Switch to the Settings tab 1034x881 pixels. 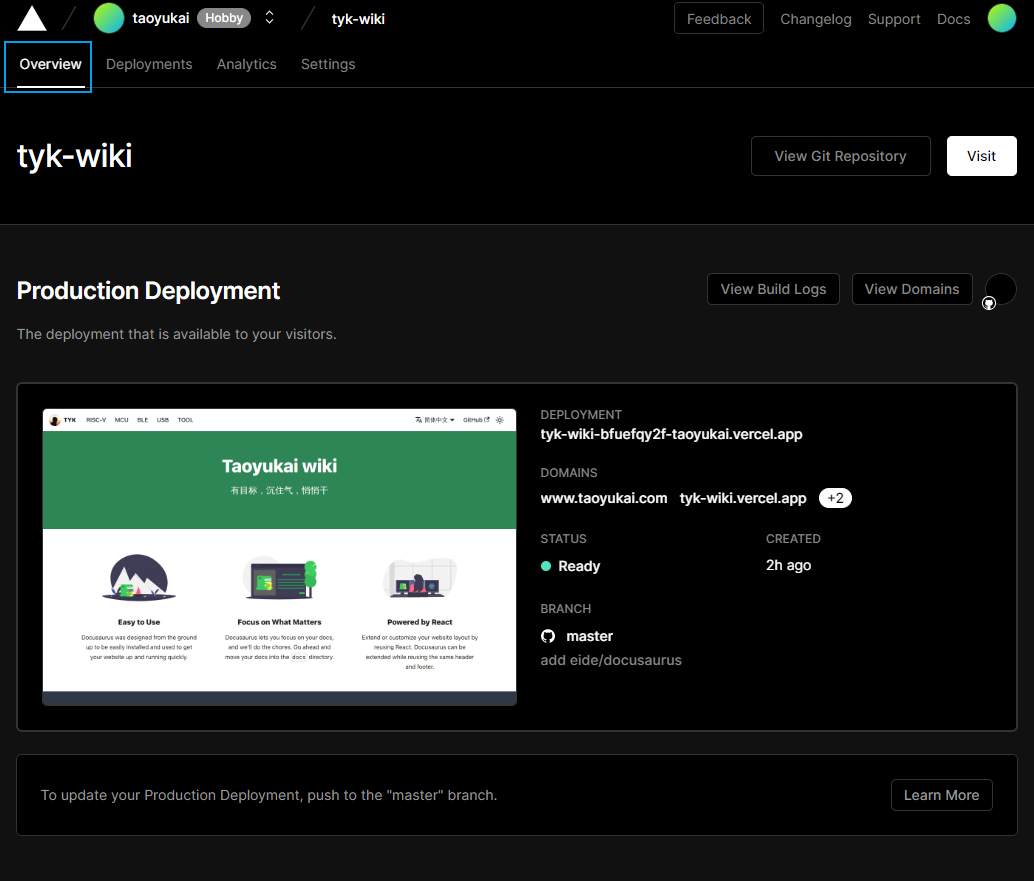[328, 65]
